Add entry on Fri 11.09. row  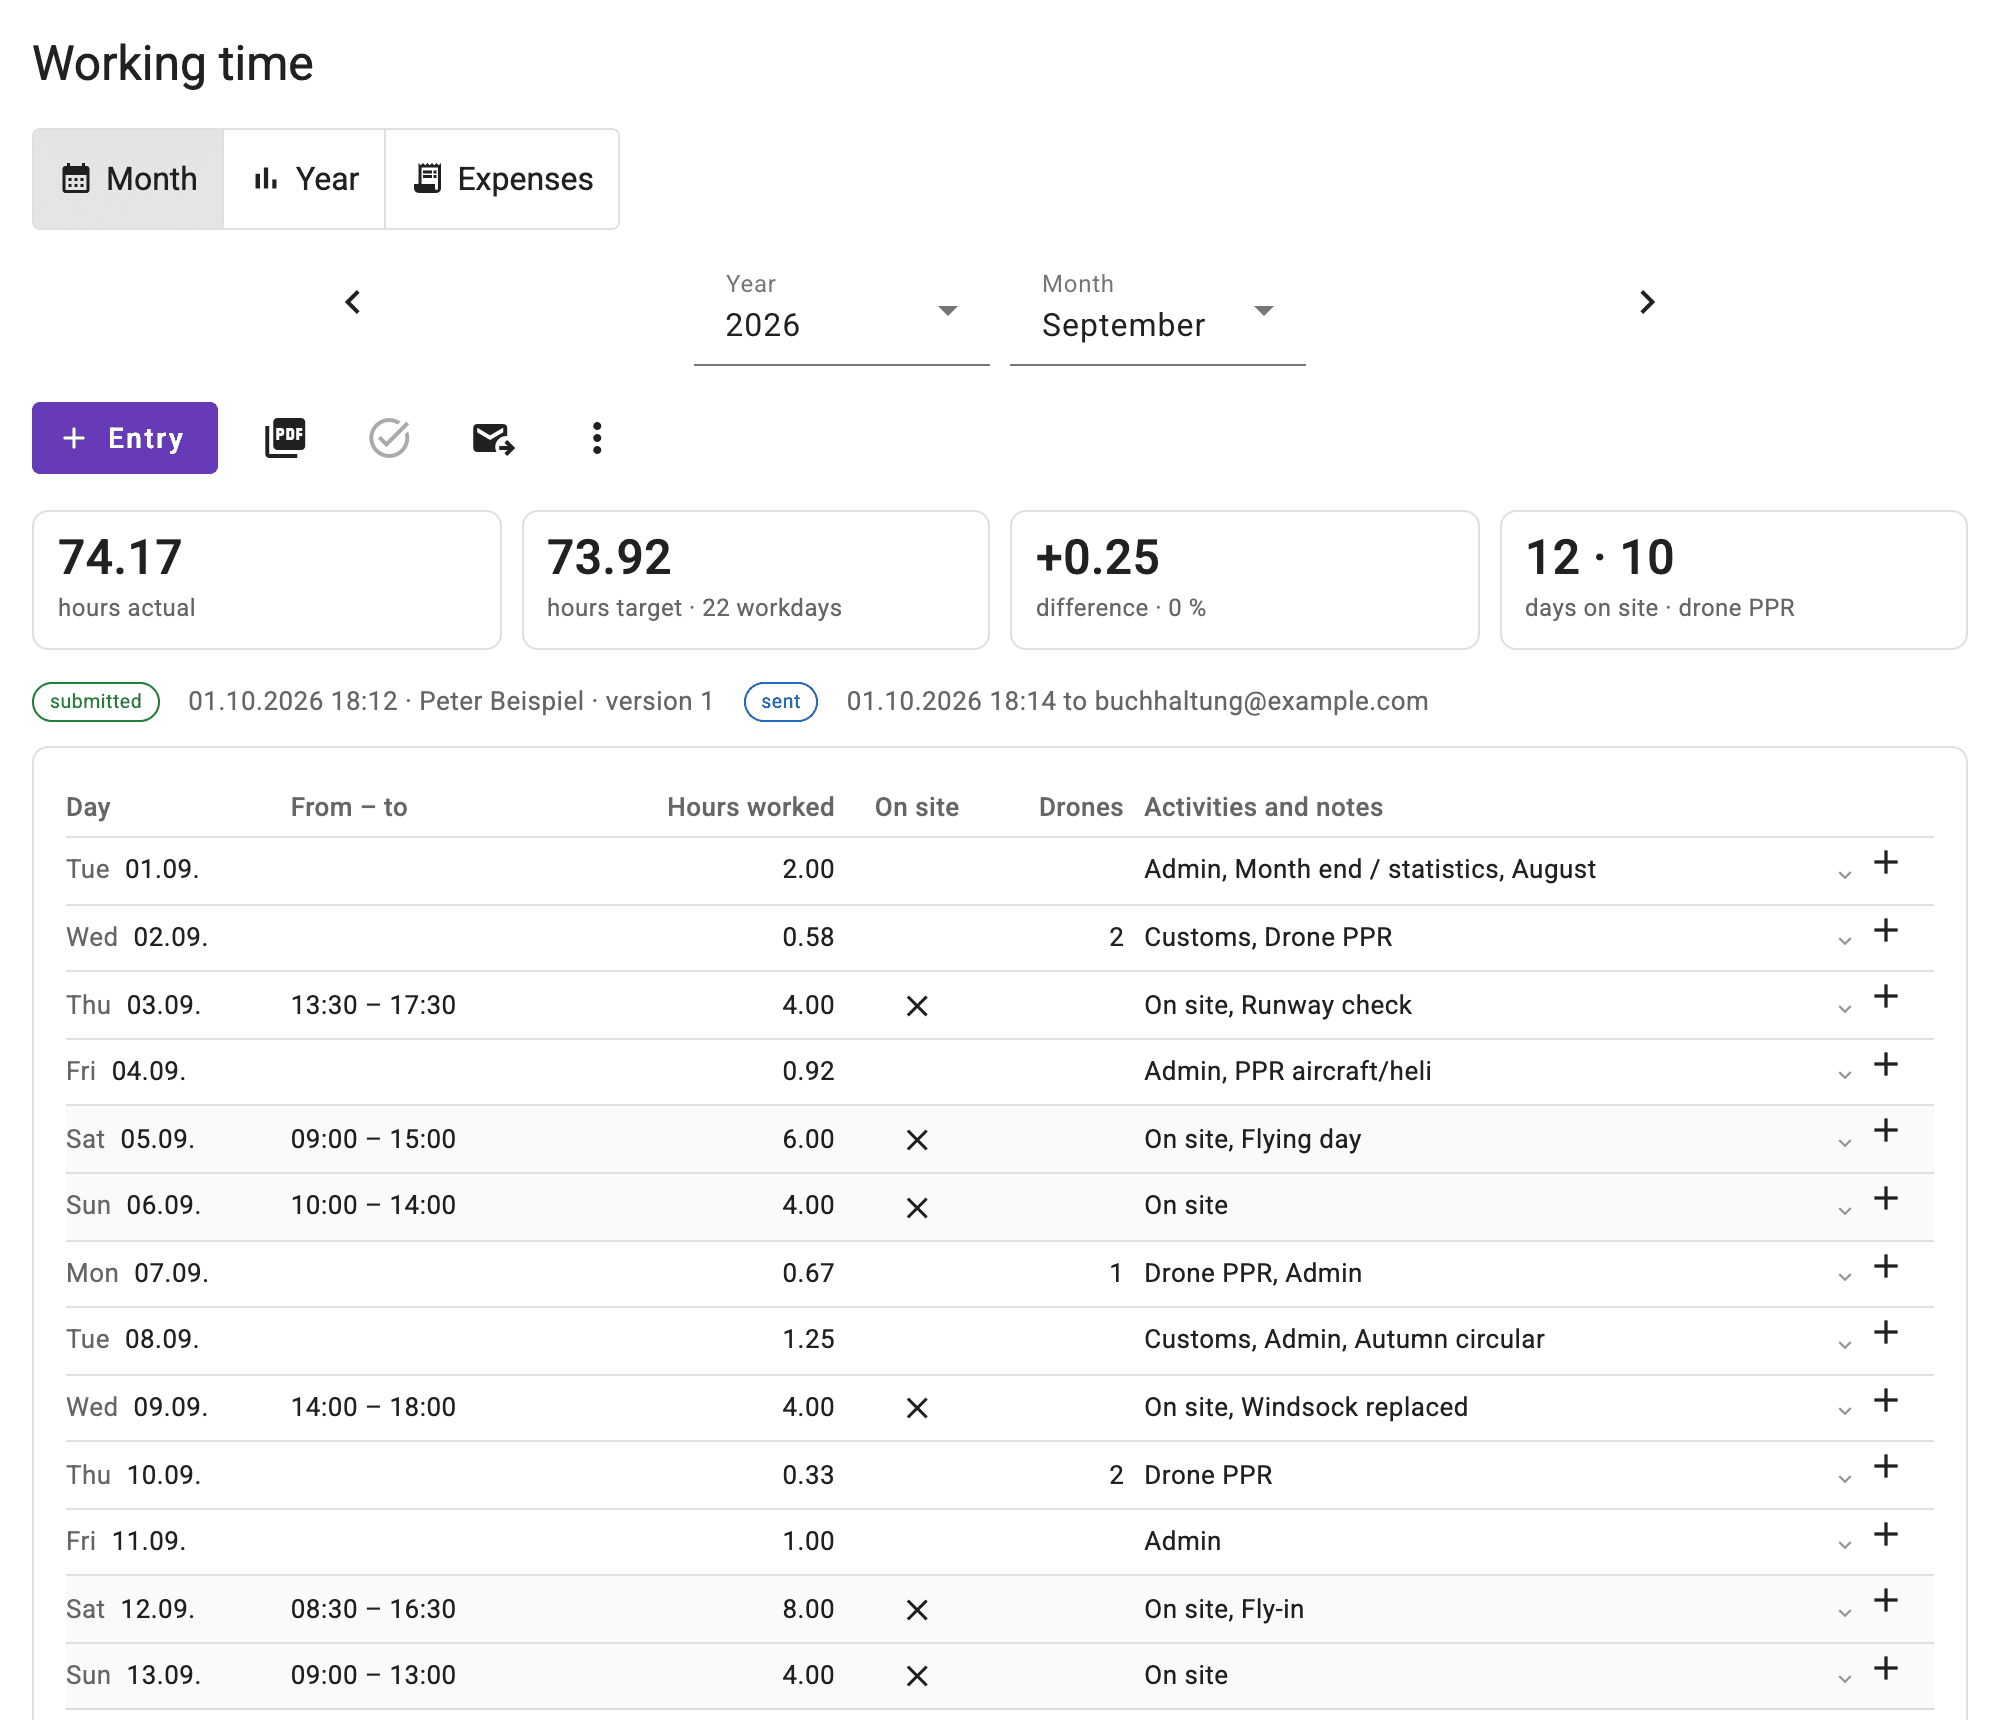coord(1886,1535)
